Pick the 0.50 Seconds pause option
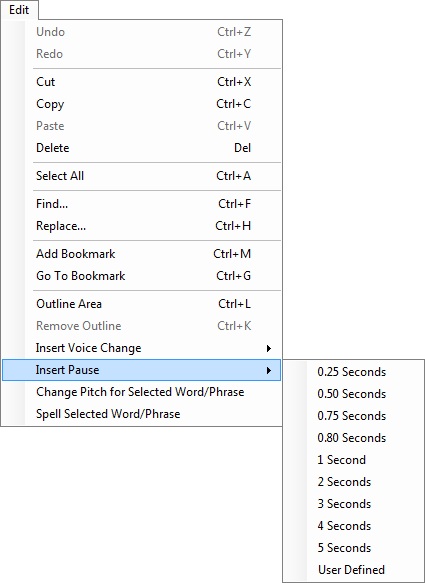The height and width of the screenshot is (583, 425). (353, 394)
